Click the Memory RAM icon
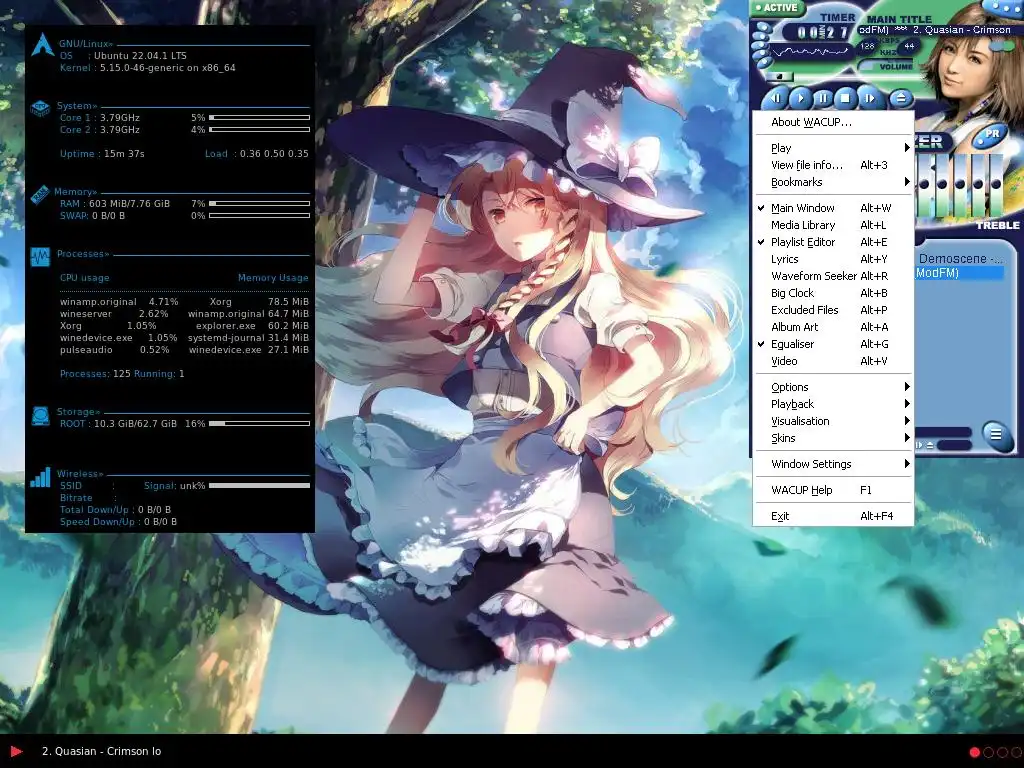 click(x=40, y=195)
